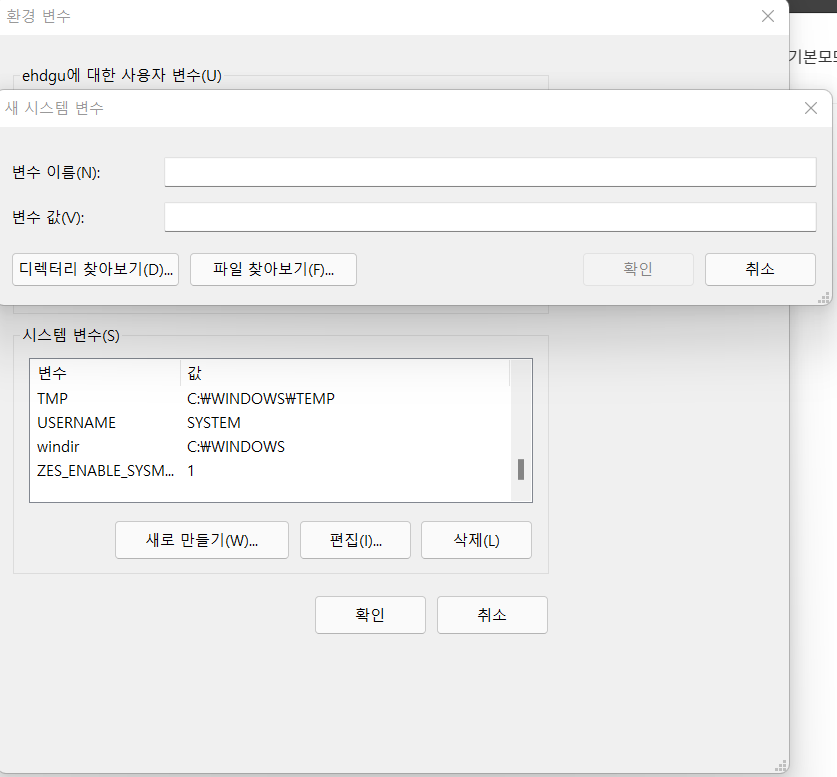Viewport: 837px width, 777px height.
Task: Click the 삭제(L) button
Action: 476,540
